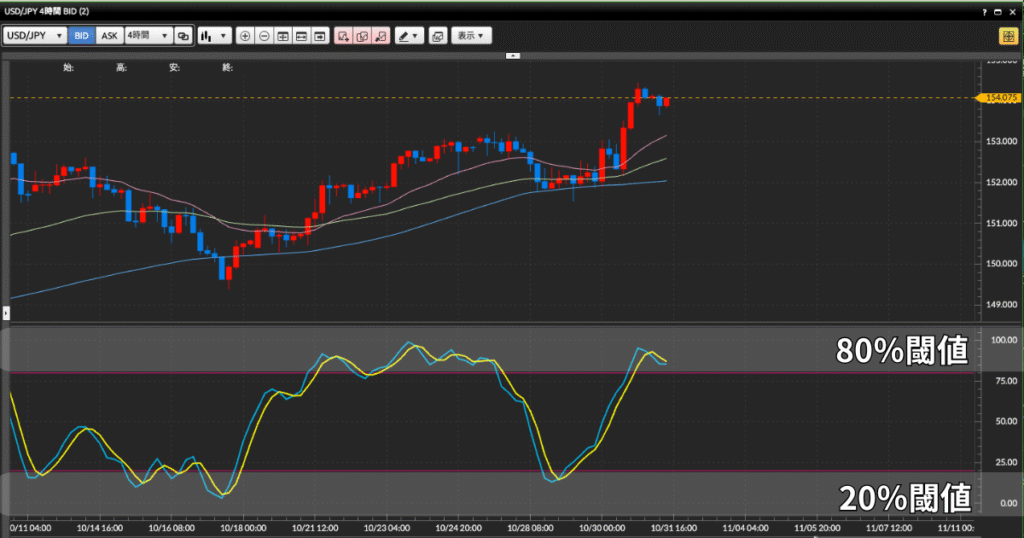Screen dimensions: 1024x538
Task: Open the 4時間 timeframe dropdown
Action: pos(148,36)
